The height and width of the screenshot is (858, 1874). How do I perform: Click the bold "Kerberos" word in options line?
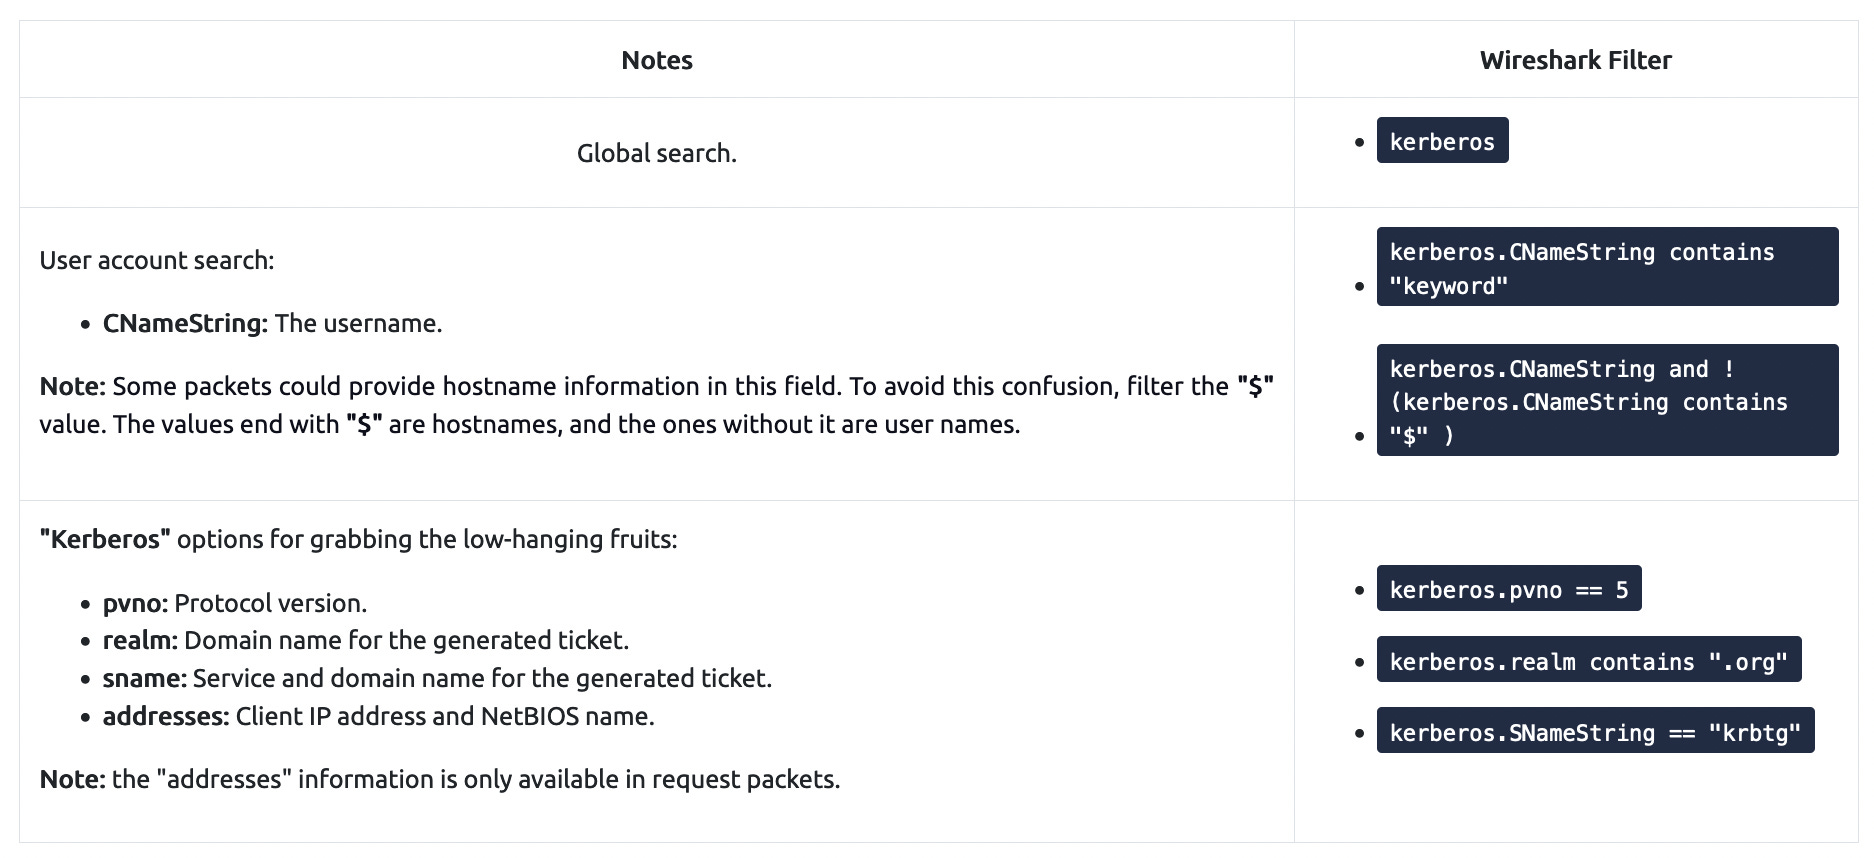(x=105, y=539)
